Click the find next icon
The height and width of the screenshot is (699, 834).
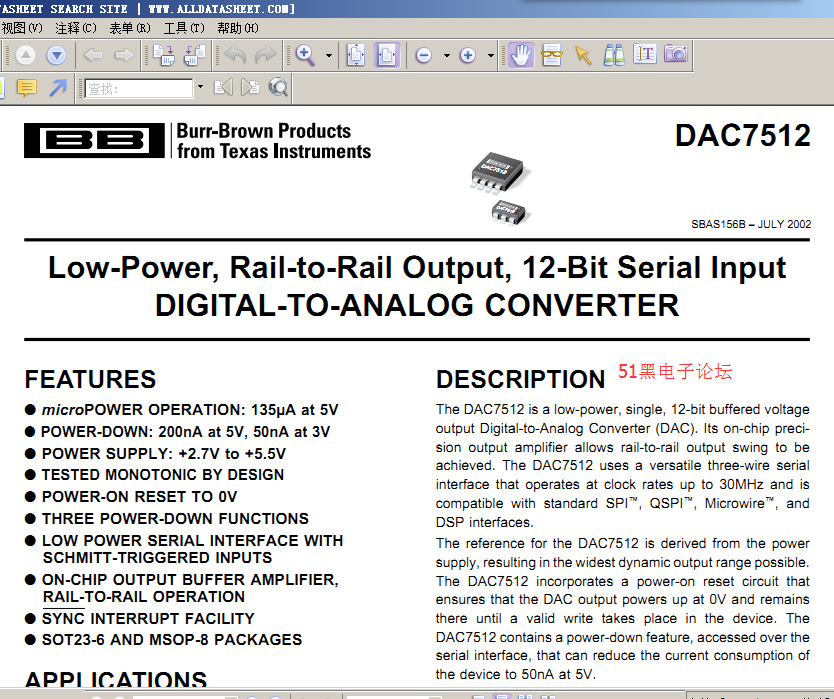(250, 87)
